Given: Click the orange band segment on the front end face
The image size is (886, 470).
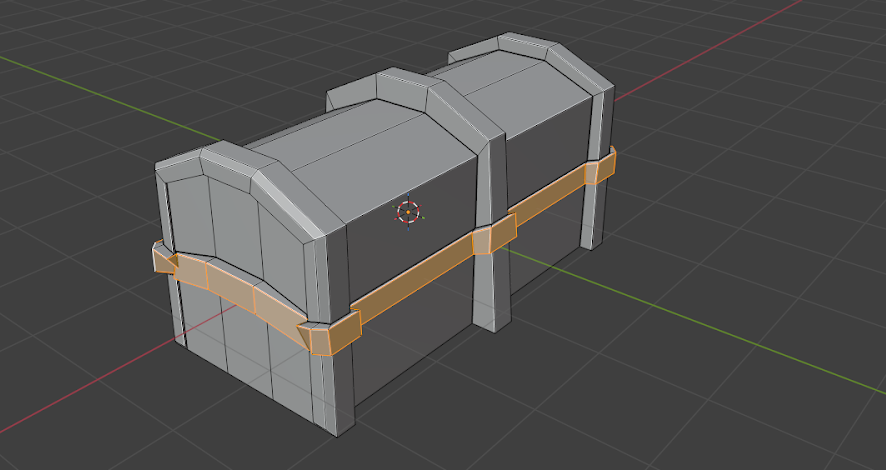Looking at the screenshot, I should (230, 288).
